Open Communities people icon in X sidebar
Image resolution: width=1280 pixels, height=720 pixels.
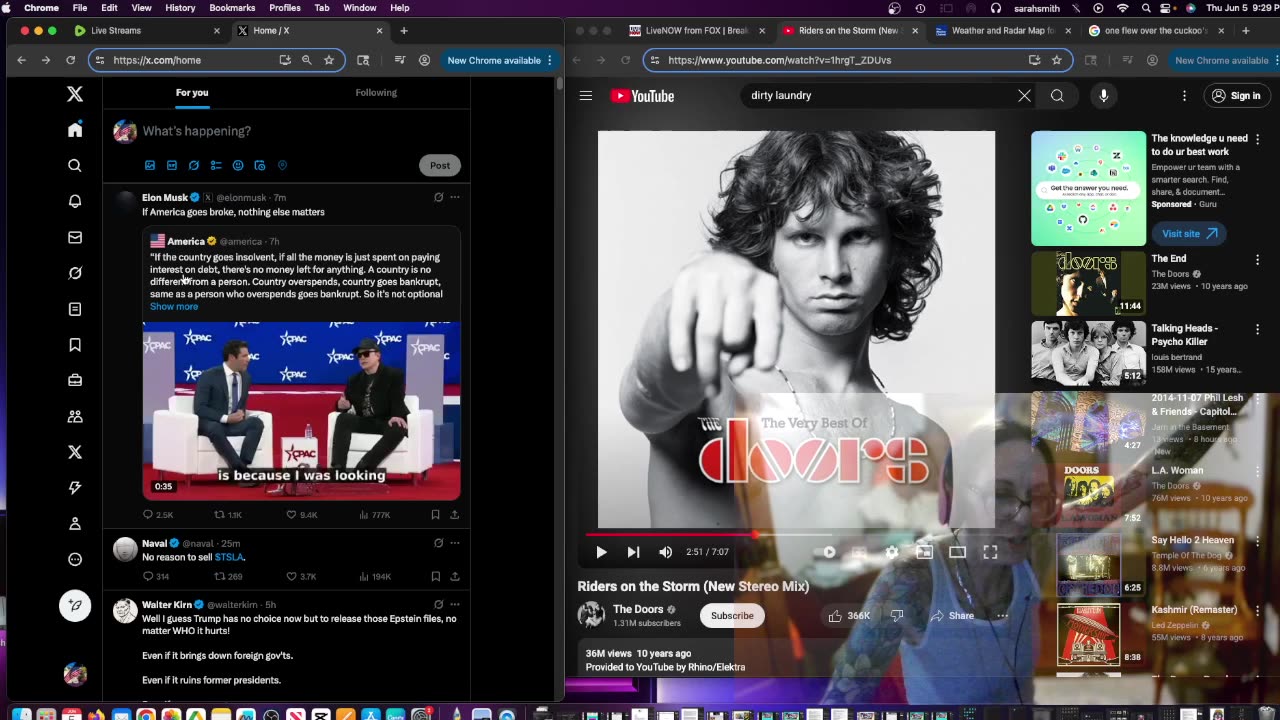click(75, 416)
